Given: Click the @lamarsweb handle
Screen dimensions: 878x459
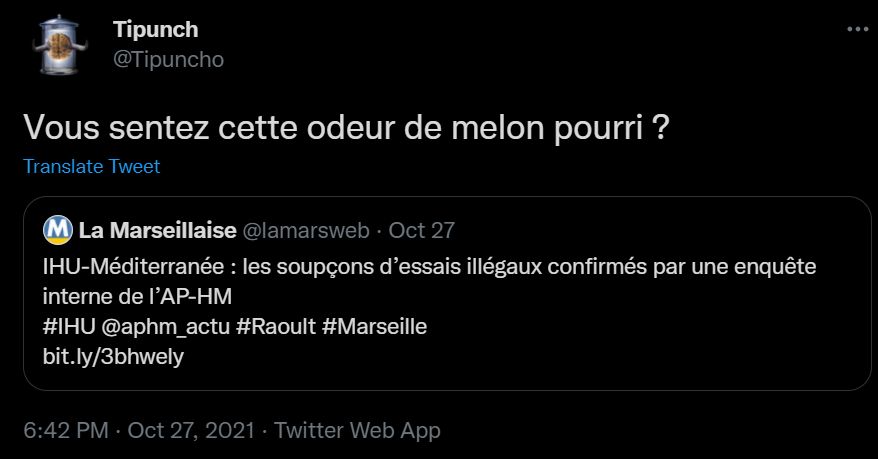Looking at the screenshot, I should 305,231.
